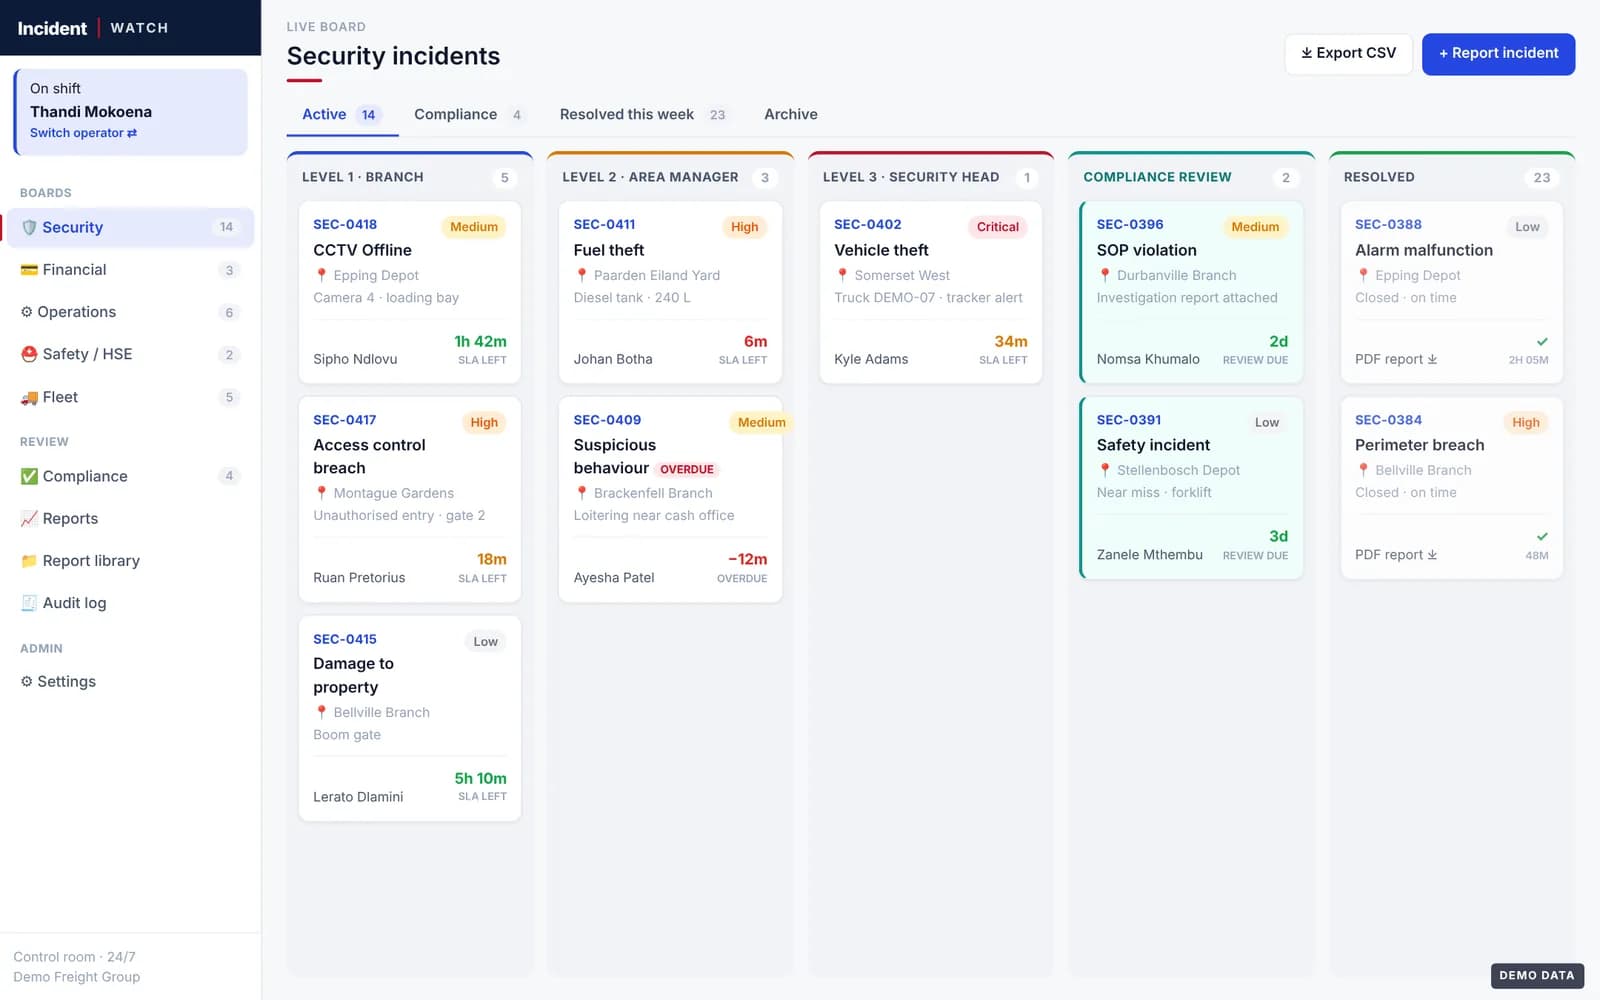The width and height of the screenshot is (1600, 1000).
Task: Open the Security board shield icon
Action: pos(29,227)
